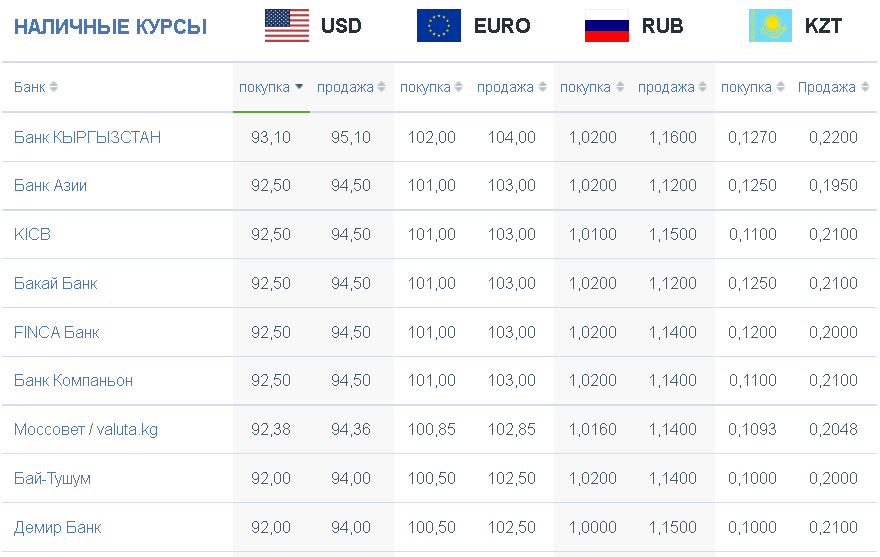Open the Бакай Банк link
Screen dimensions: 880x557
click(x=56, y=284)
